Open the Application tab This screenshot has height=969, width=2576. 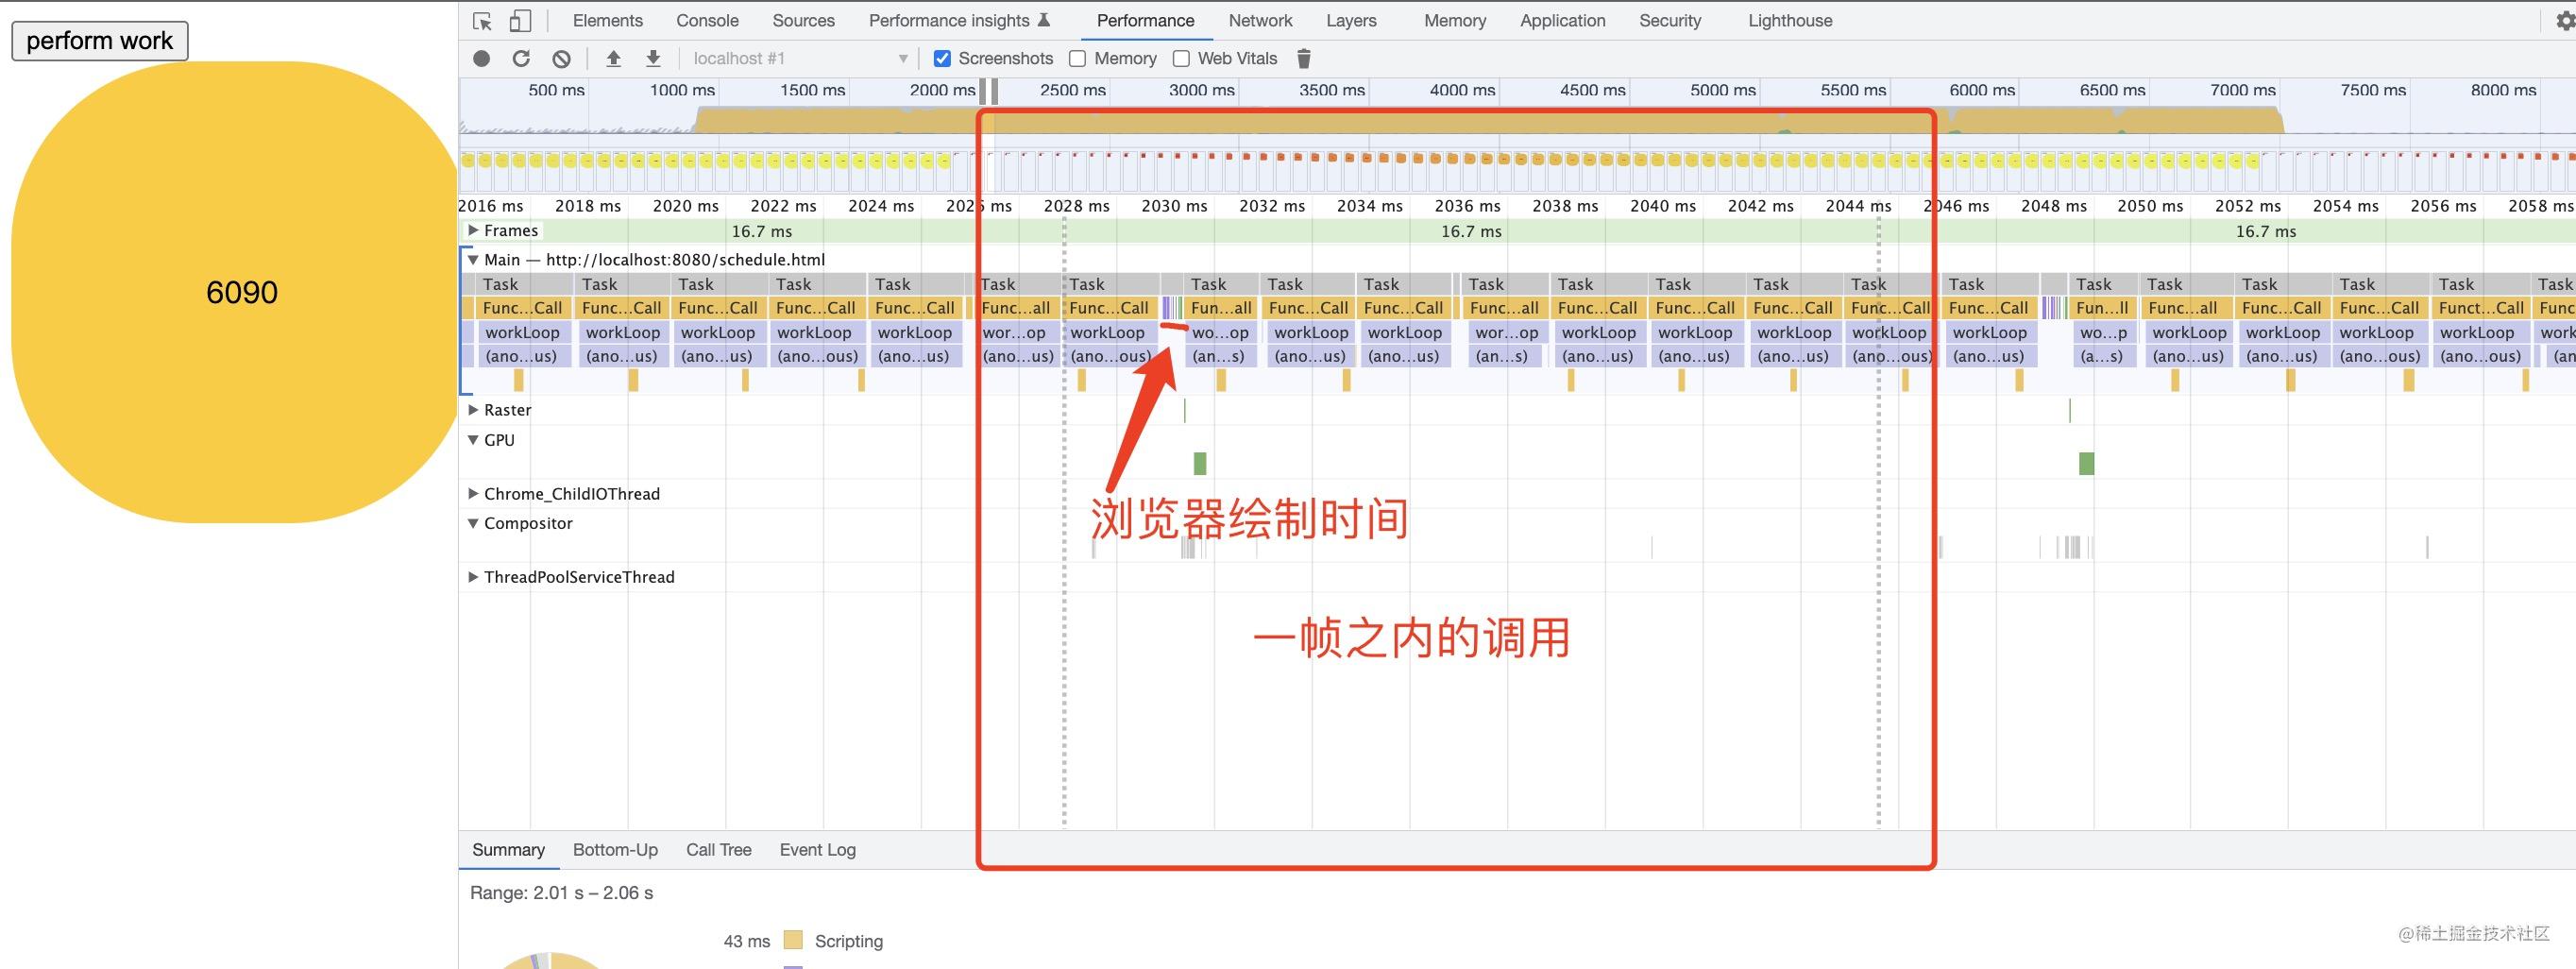(1562, 21)
